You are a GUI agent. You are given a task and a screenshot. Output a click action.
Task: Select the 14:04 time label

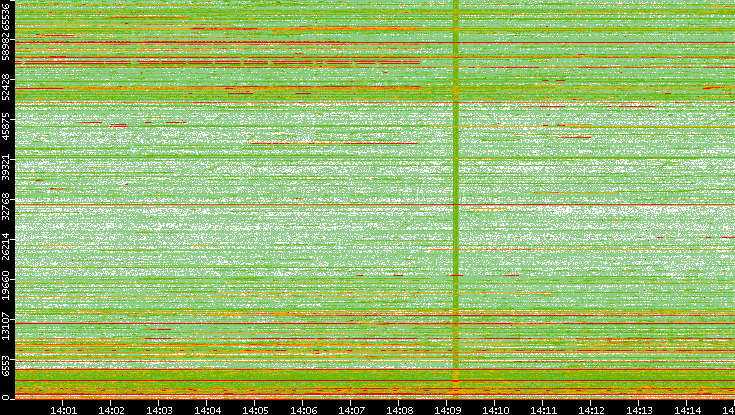click(x=207, y=410)
